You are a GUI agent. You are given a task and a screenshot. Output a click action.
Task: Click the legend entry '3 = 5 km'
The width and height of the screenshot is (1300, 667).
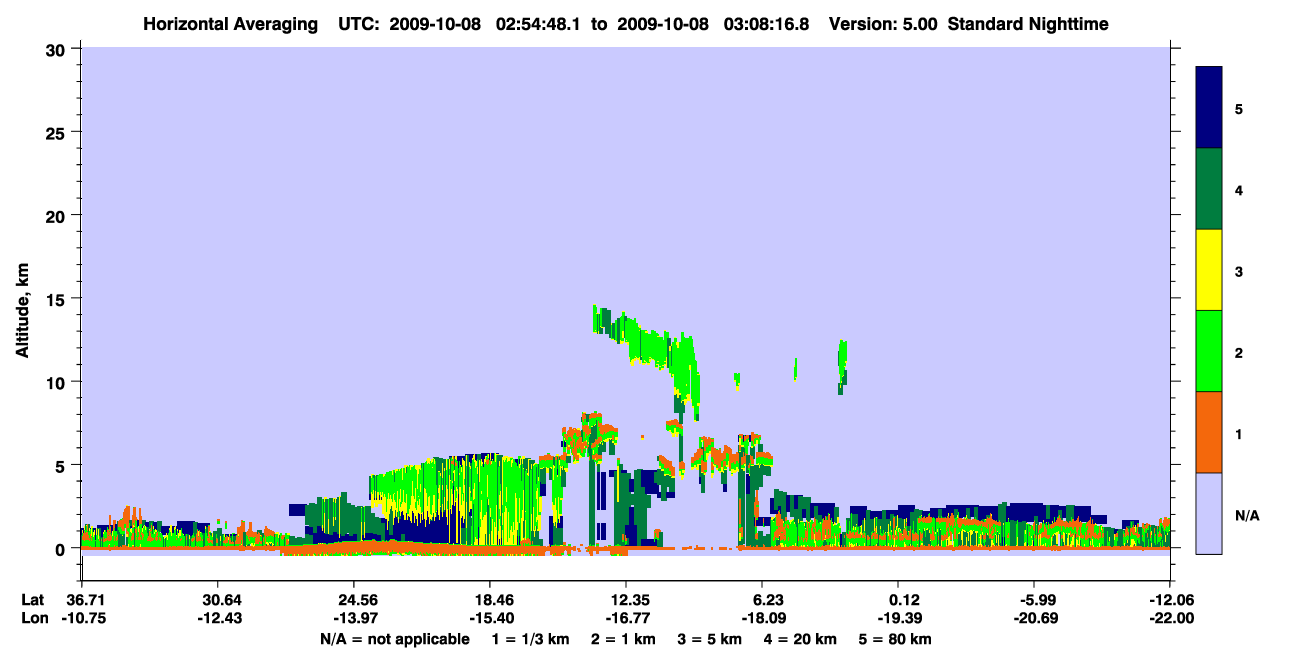pyautogui.click(x=710, y=639)
